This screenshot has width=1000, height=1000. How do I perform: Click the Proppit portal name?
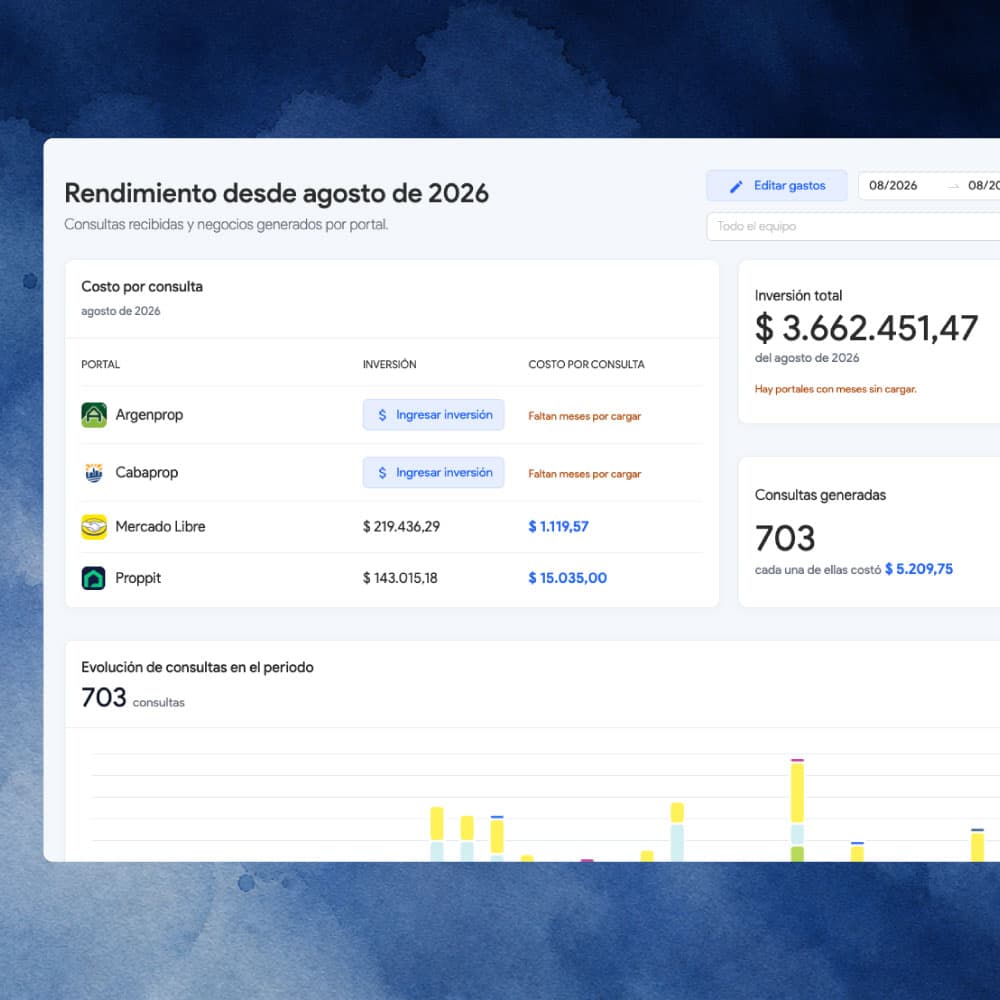click(x=138, y=578)
